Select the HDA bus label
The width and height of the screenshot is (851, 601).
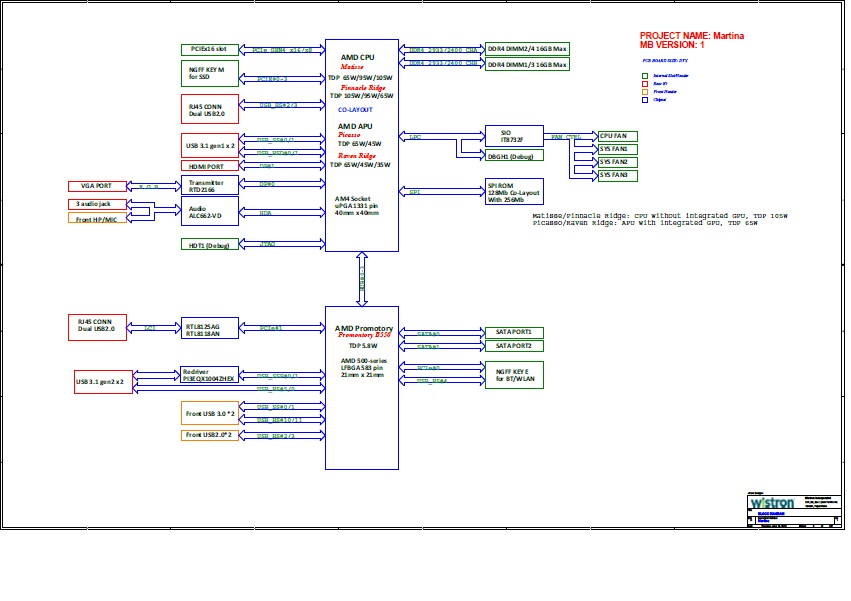coord(265,213)
